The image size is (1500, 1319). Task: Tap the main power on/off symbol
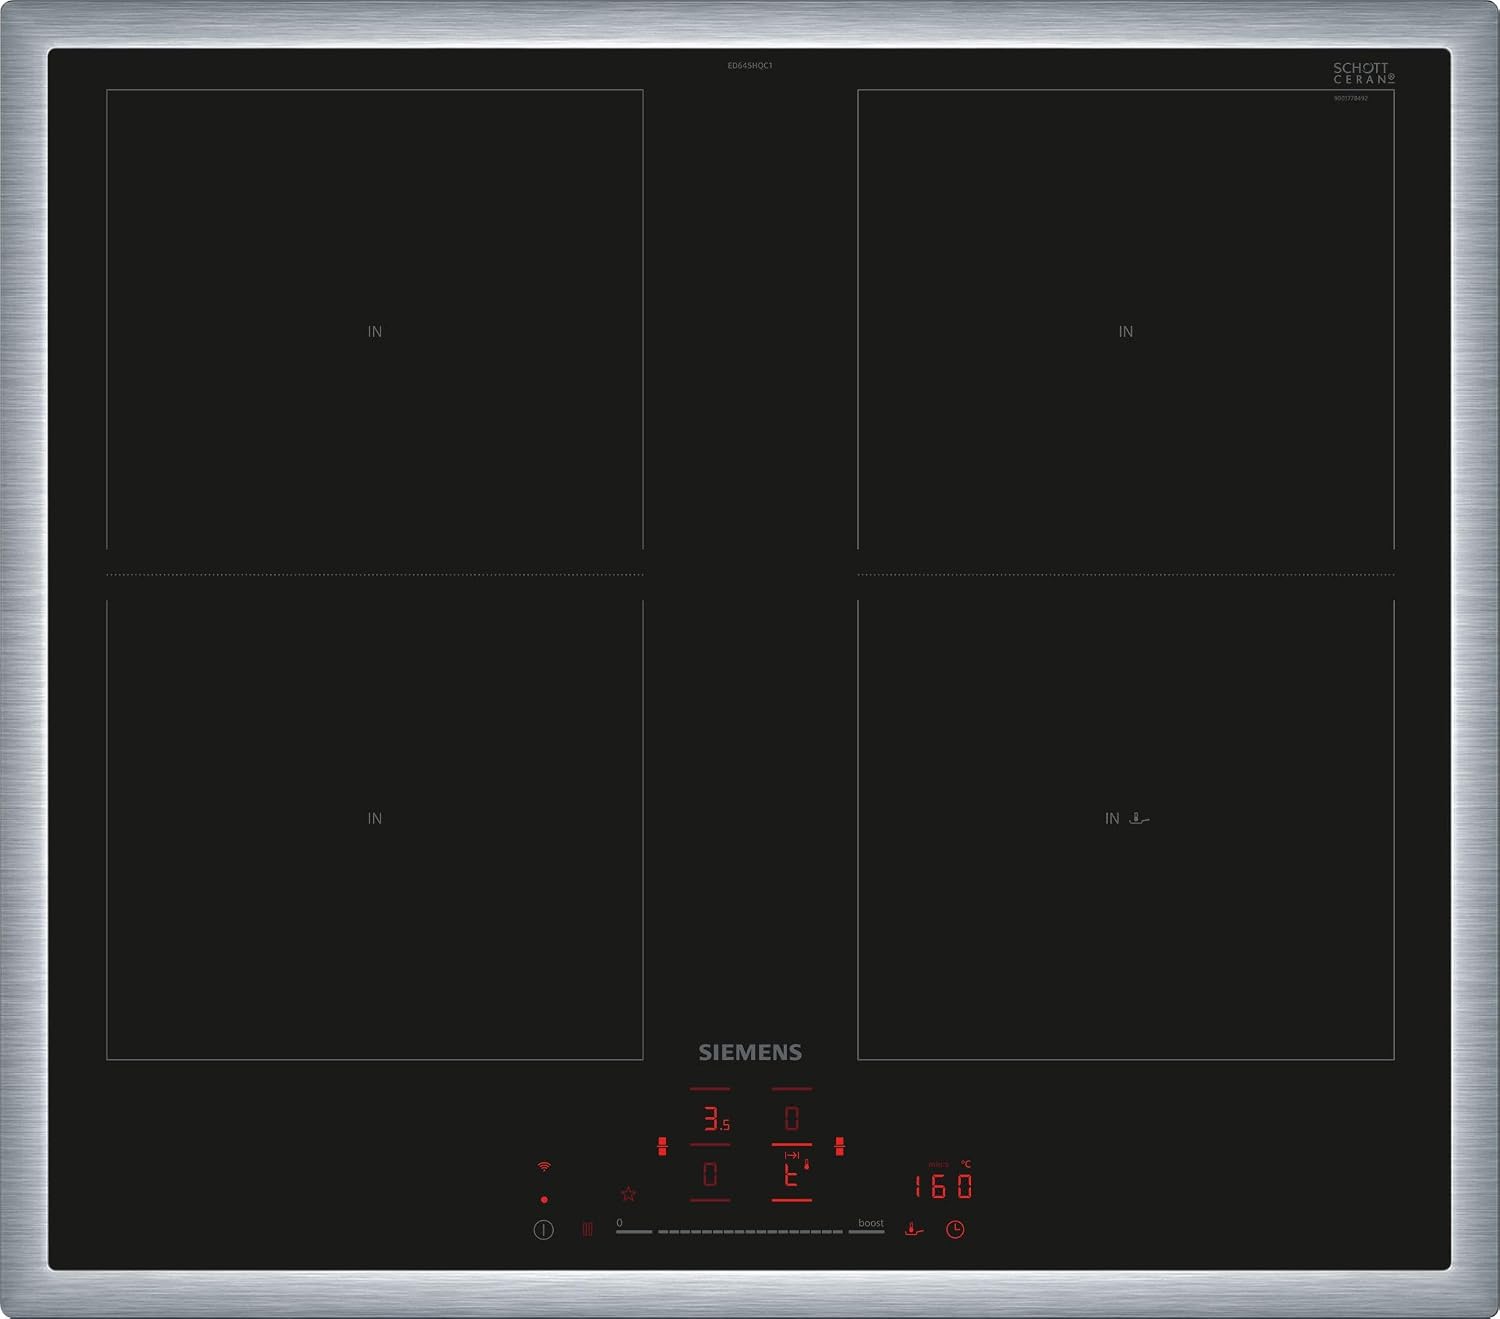543,1230
